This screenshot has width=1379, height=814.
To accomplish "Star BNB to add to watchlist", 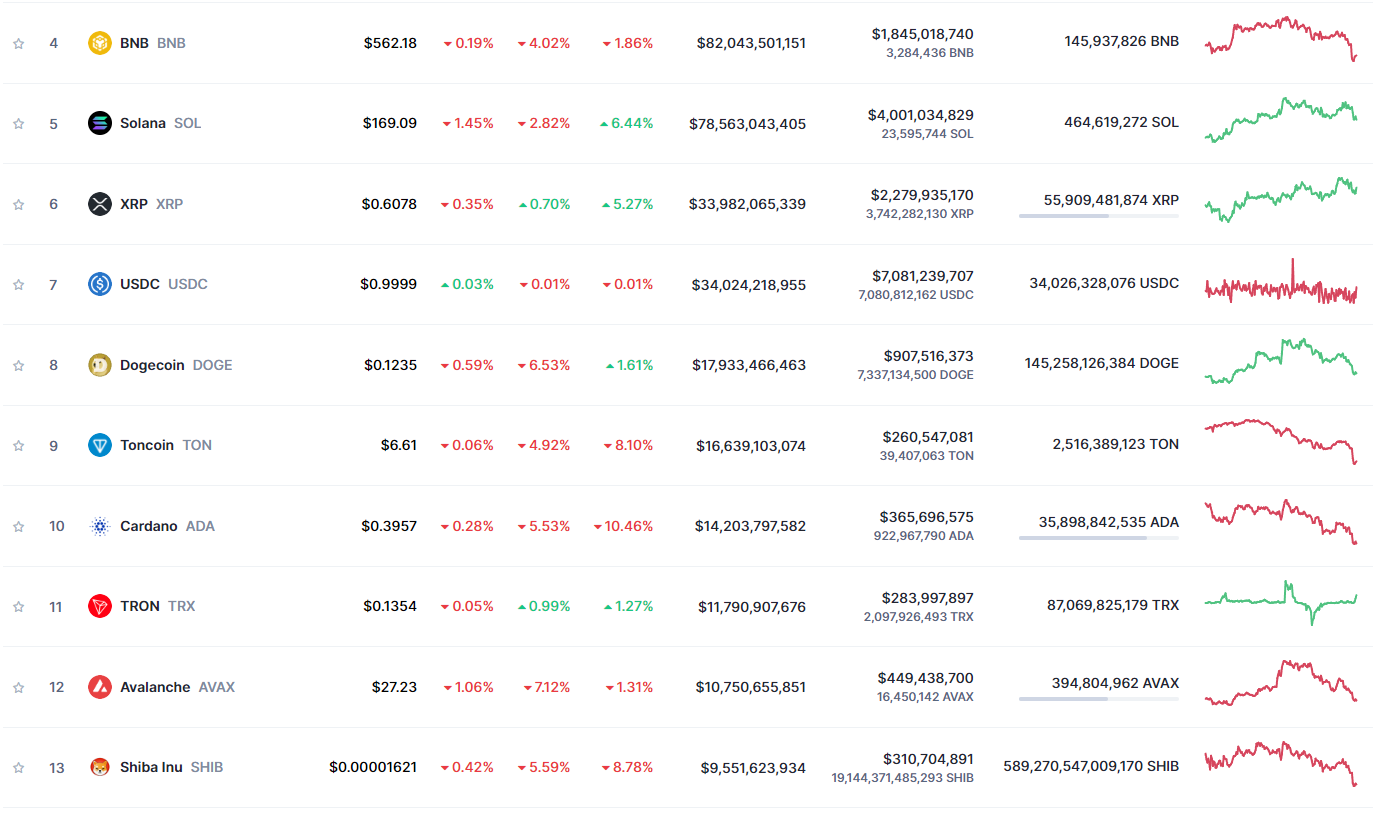I will (x=18, y=43).
